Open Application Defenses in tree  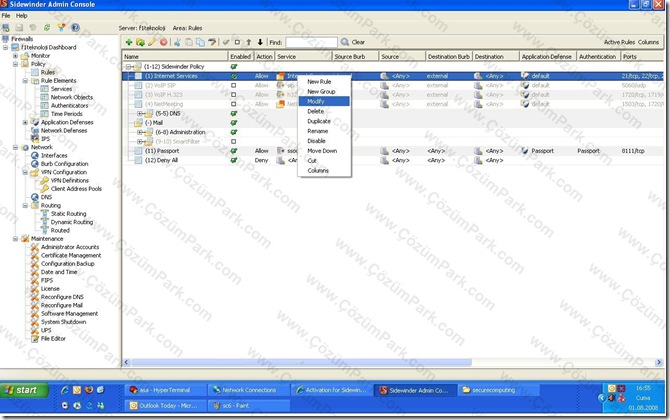(x=67, y=122)
